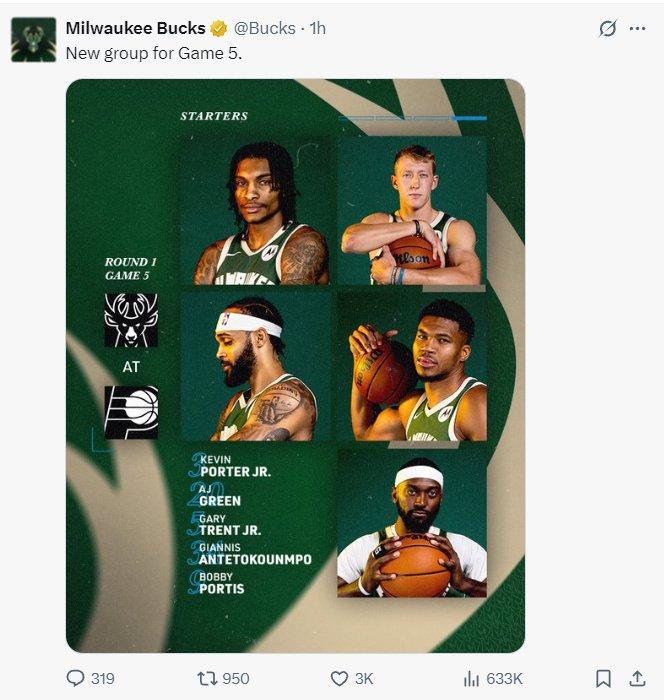664x700 pixels.
Task: Open the Grok circle-slash icon
Action: coord(607,29)
